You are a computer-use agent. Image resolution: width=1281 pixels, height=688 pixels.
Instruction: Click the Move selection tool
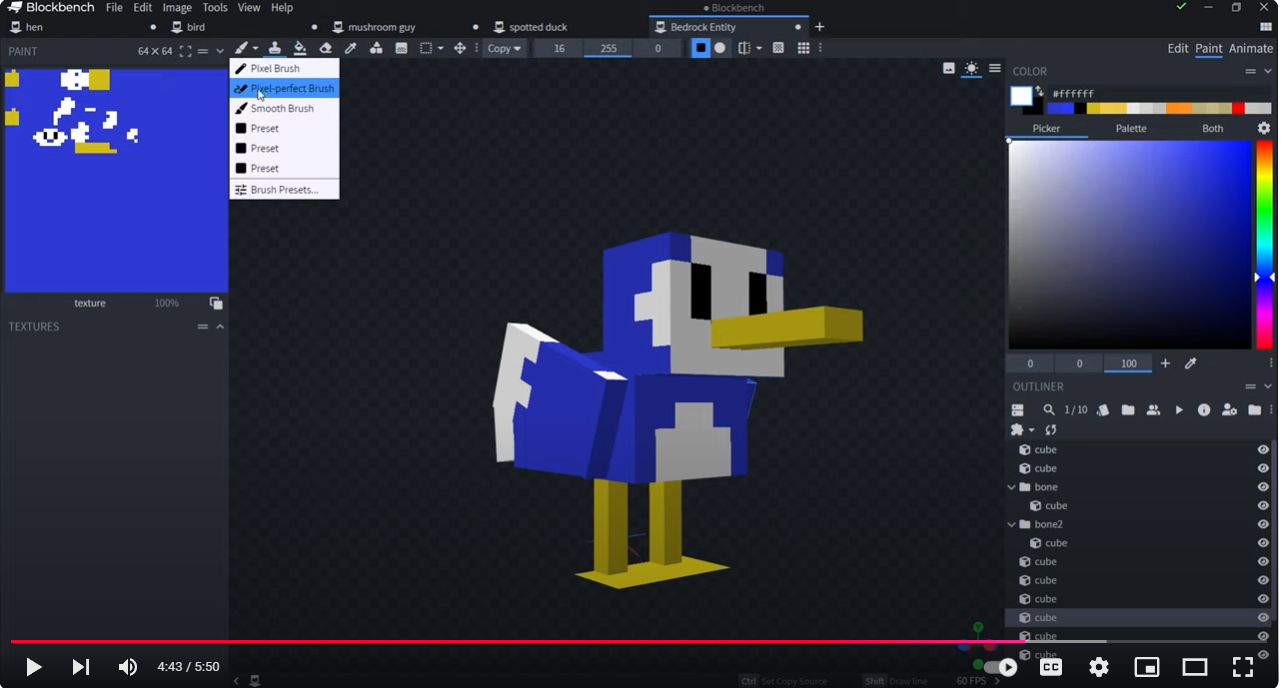(x=460, y=48)
